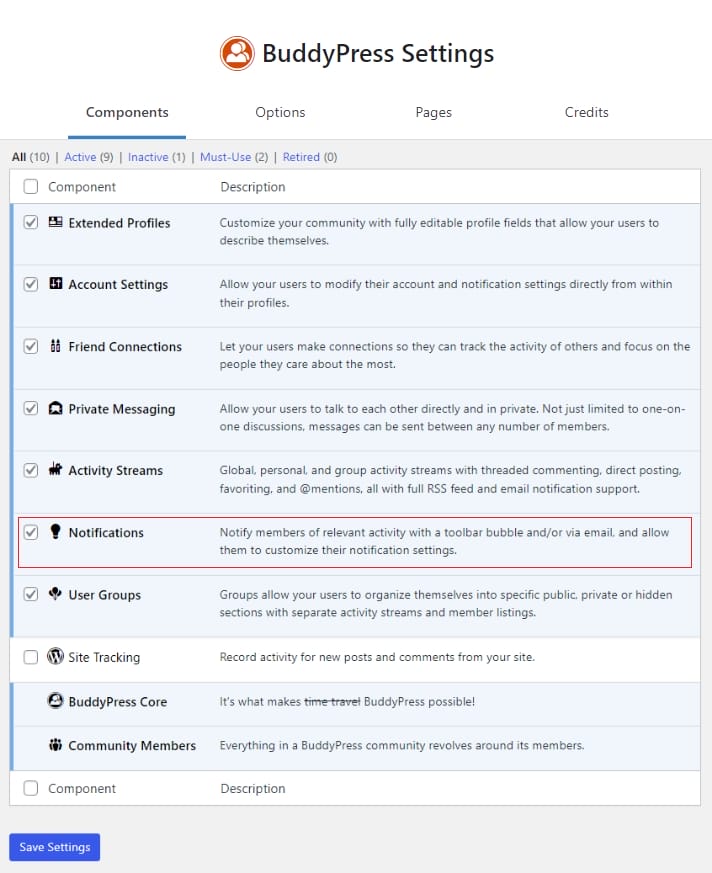Click the Activity Streams component icon

(x=56, y=470)
